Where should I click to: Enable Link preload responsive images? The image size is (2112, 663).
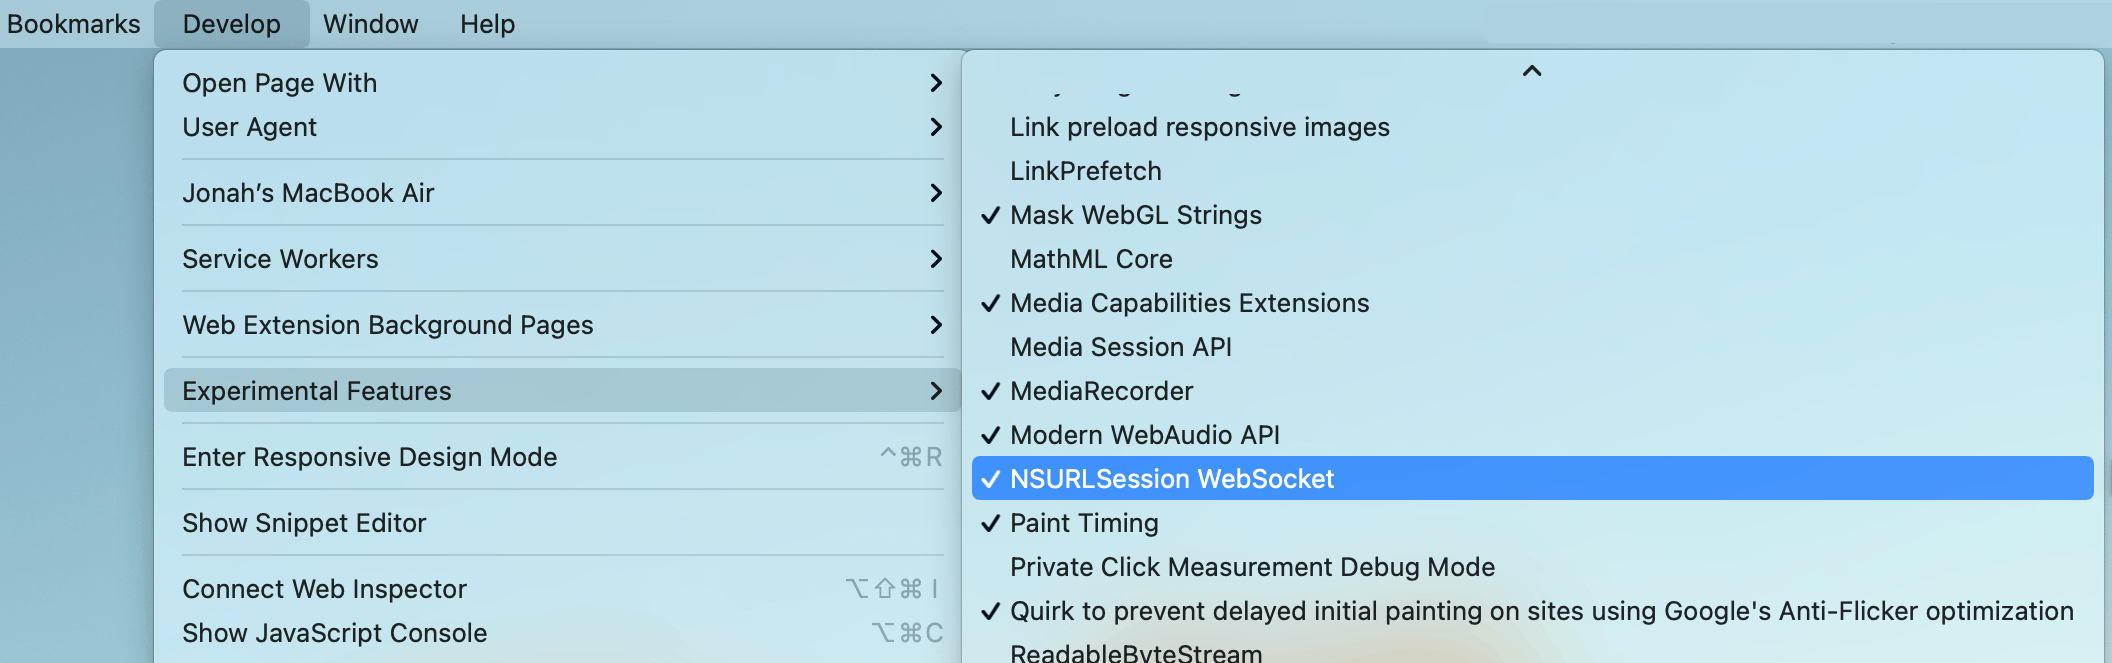[1199, 127]
